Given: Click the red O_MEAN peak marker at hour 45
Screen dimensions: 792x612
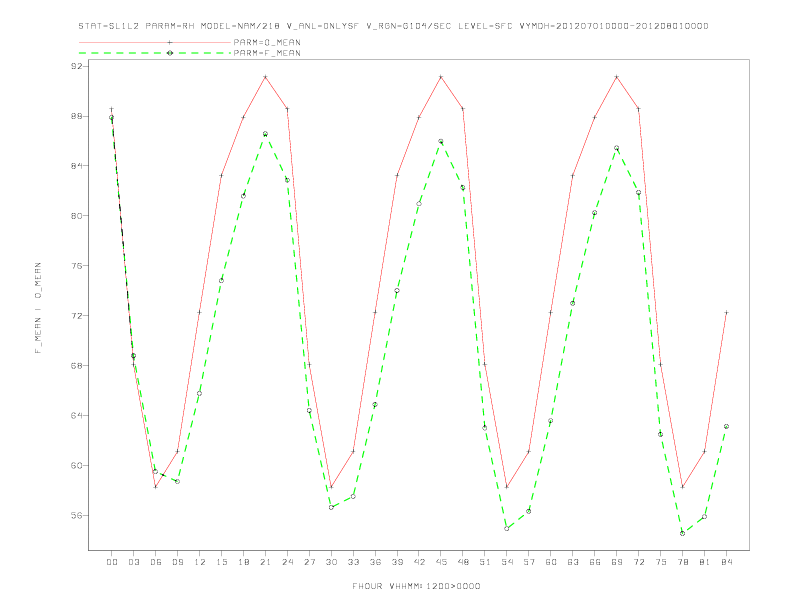Looking at the screenshot, I should click(441, 77).
